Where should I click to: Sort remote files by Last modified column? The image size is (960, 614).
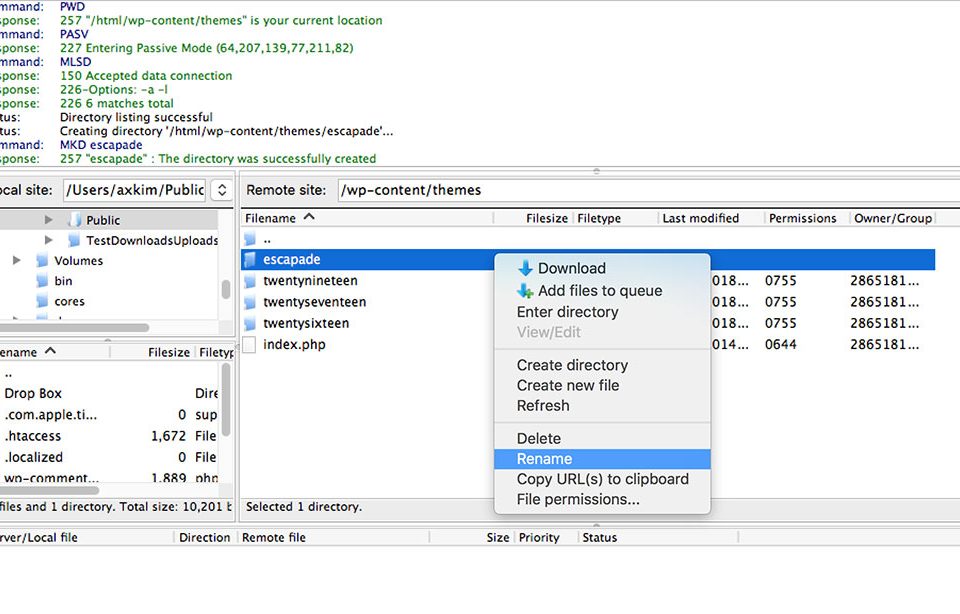[x=700, y=218]
